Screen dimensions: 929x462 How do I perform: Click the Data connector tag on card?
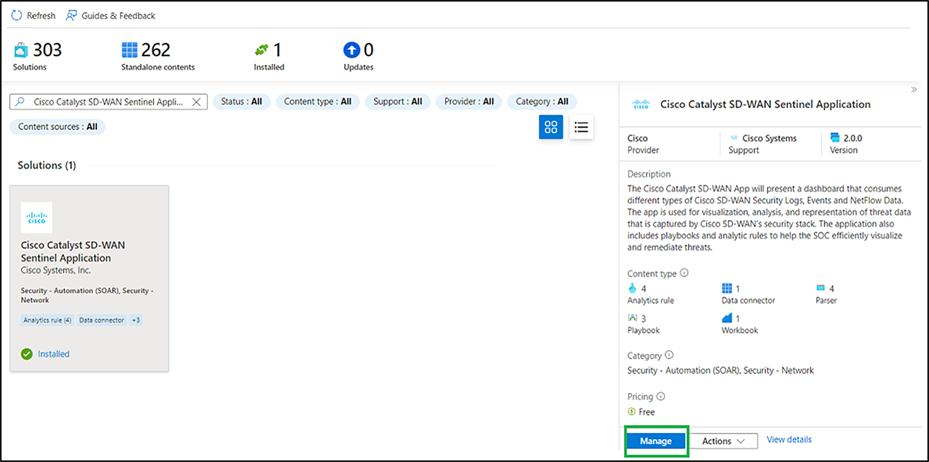click(x=101, y=320)
